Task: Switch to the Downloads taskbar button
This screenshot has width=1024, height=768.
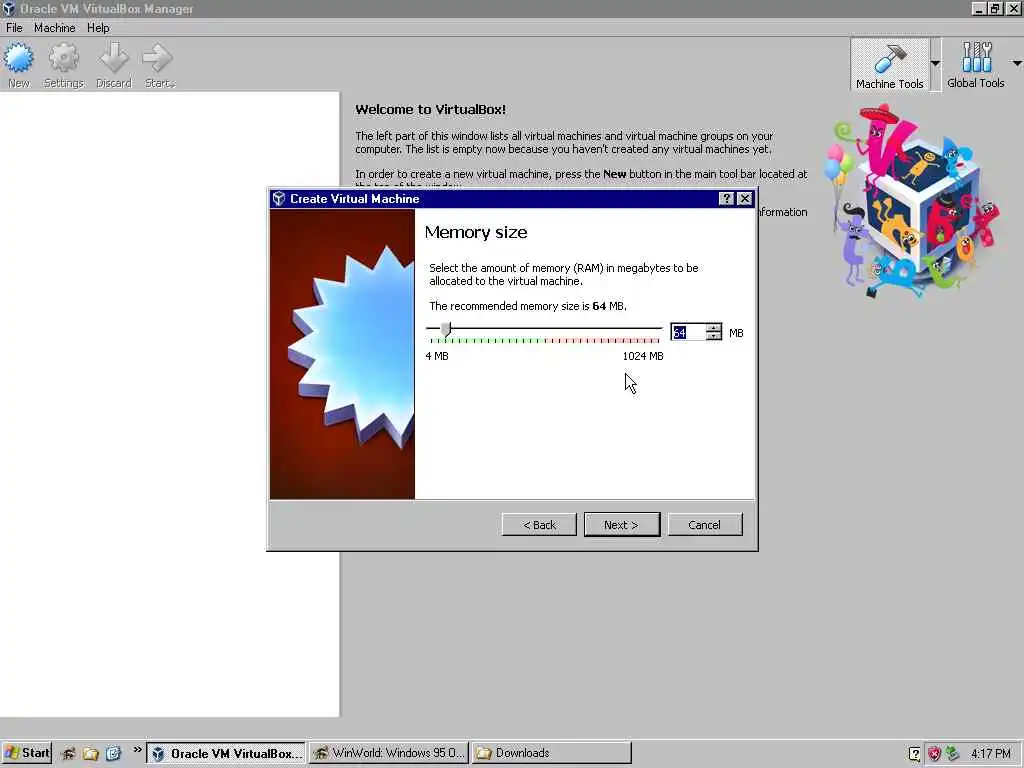Action: click(x=552, y=753)
